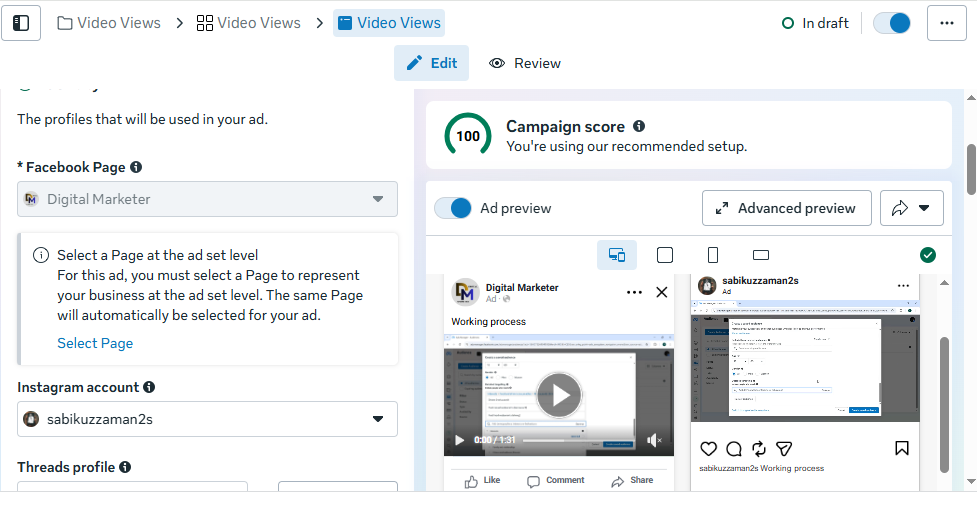Image resolution: width=977 pixels, height=505 pixels.
Task: Select the mobile phone preview icon
Action: (x=713, y=255)
